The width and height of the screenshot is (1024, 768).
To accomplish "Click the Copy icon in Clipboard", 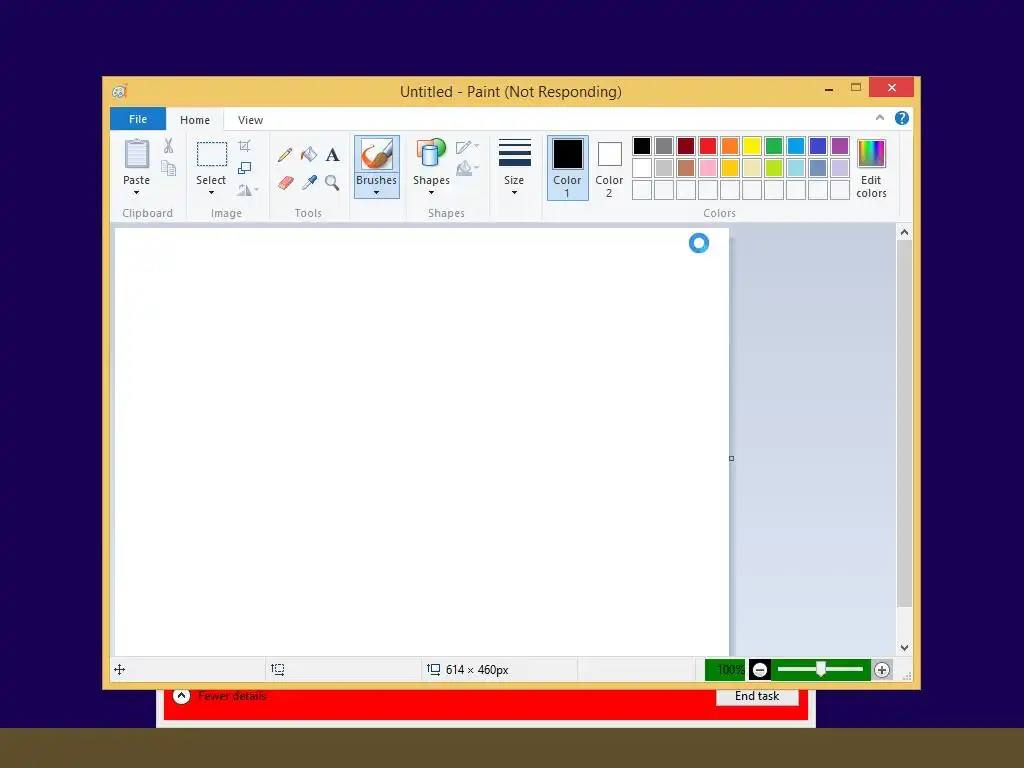I will pos(168,168).
